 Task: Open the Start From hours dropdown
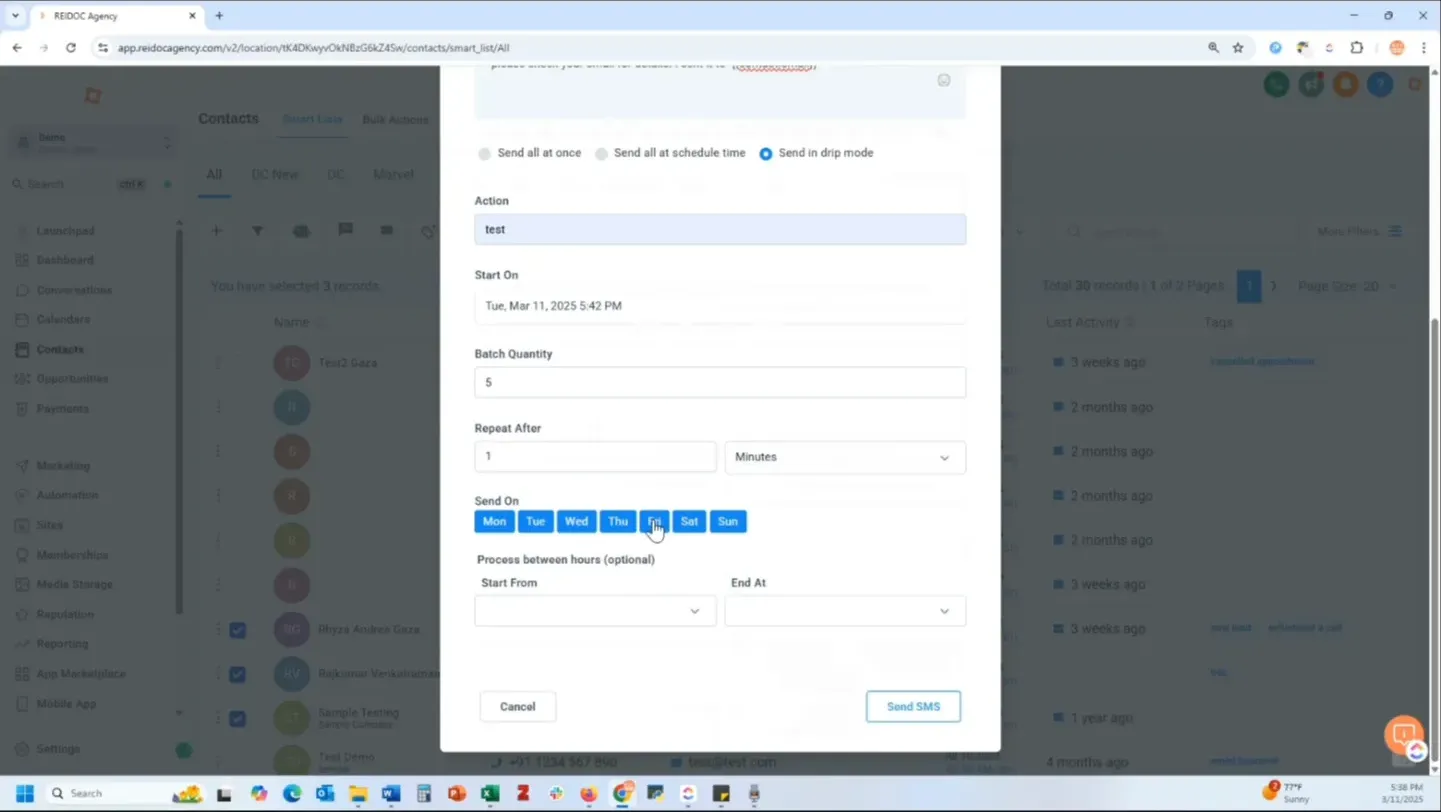coord(595,611)
